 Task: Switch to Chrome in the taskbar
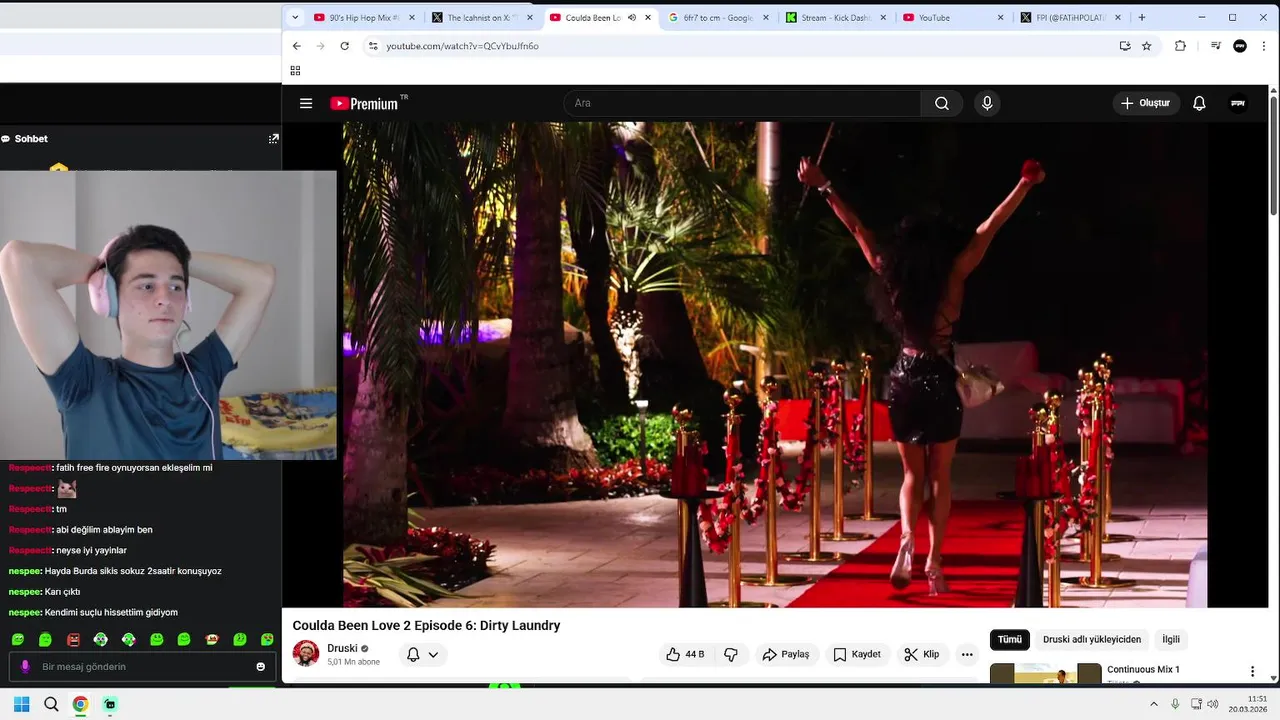coord(80,704)
